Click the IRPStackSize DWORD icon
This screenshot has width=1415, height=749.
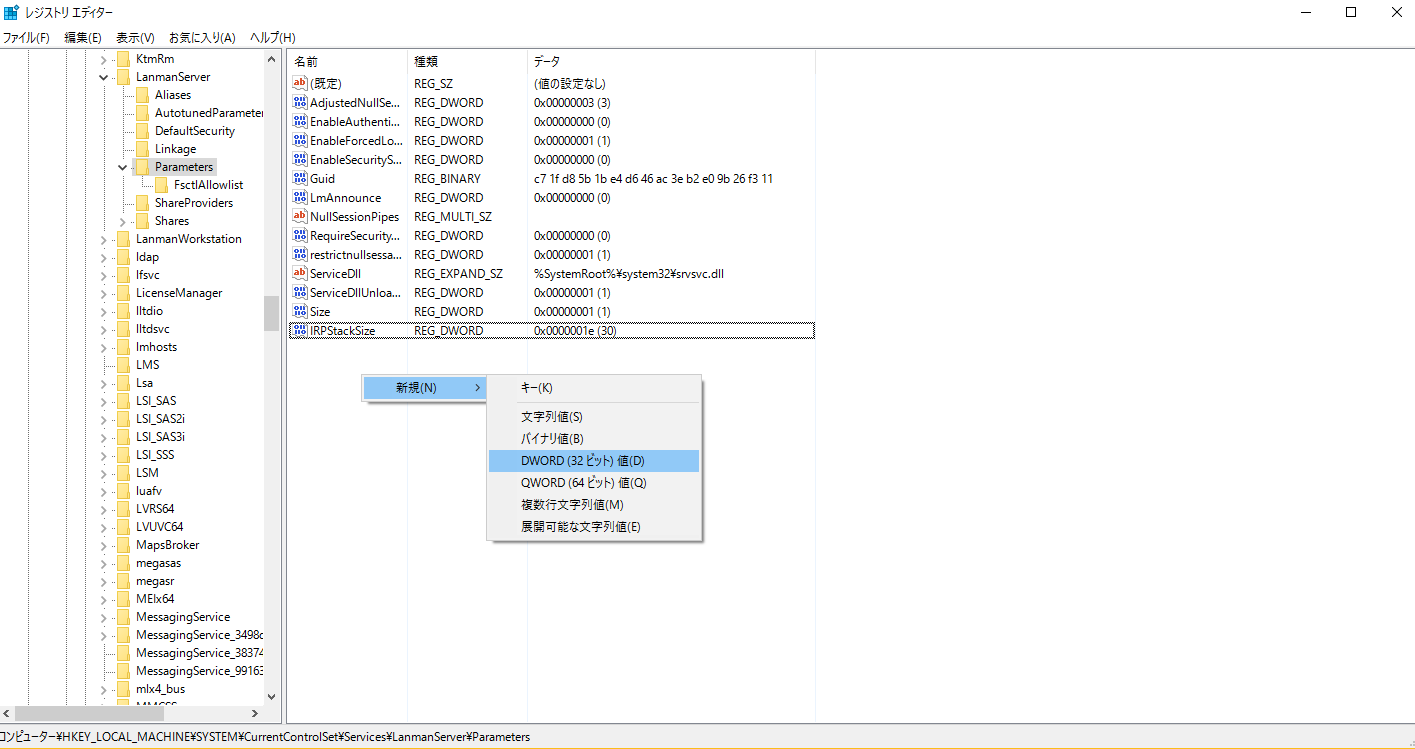(x=299, y=330)
